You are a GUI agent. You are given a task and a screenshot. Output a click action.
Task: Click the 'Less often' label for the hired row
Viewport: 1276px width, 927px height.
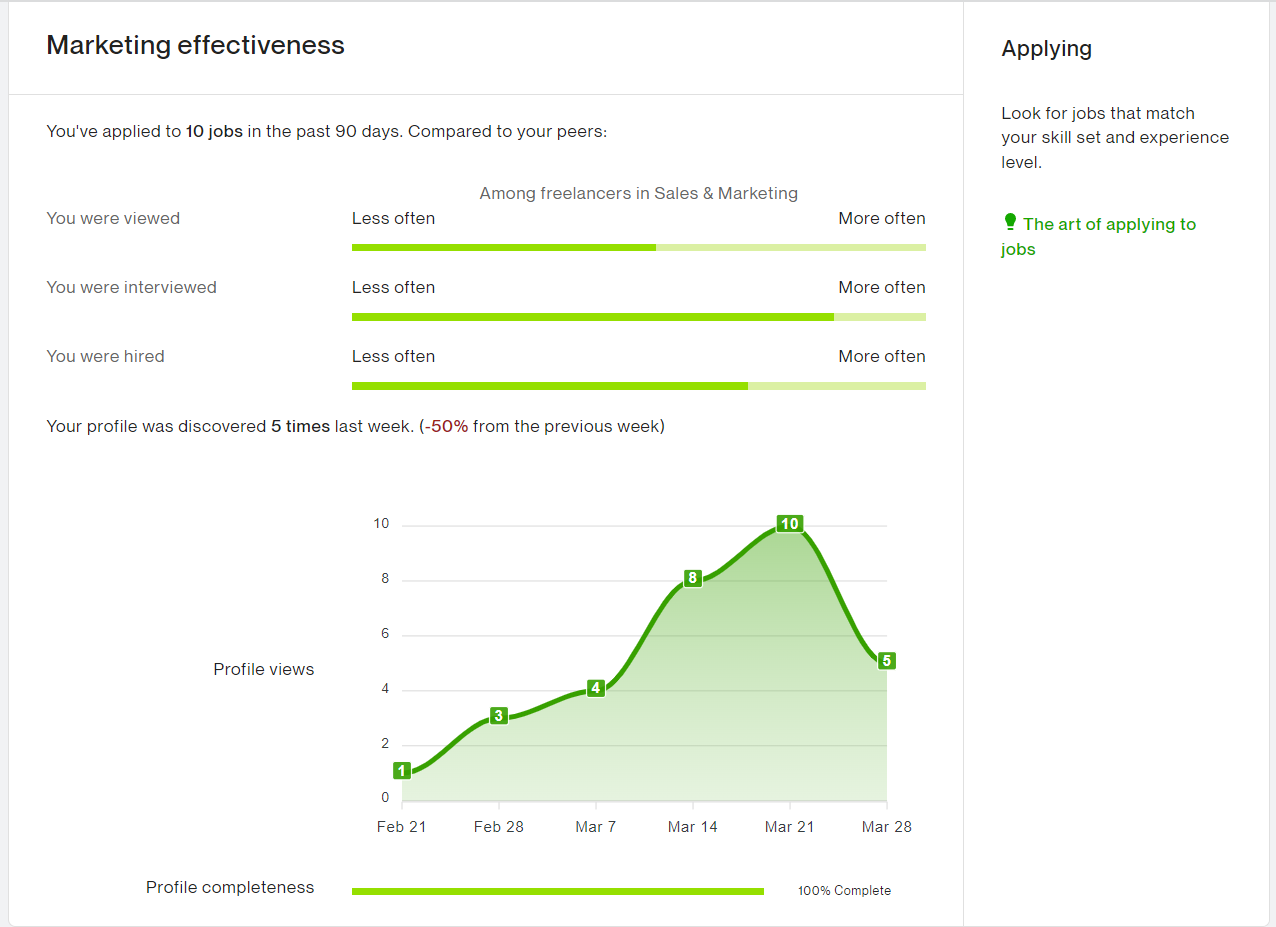point(393,356)
